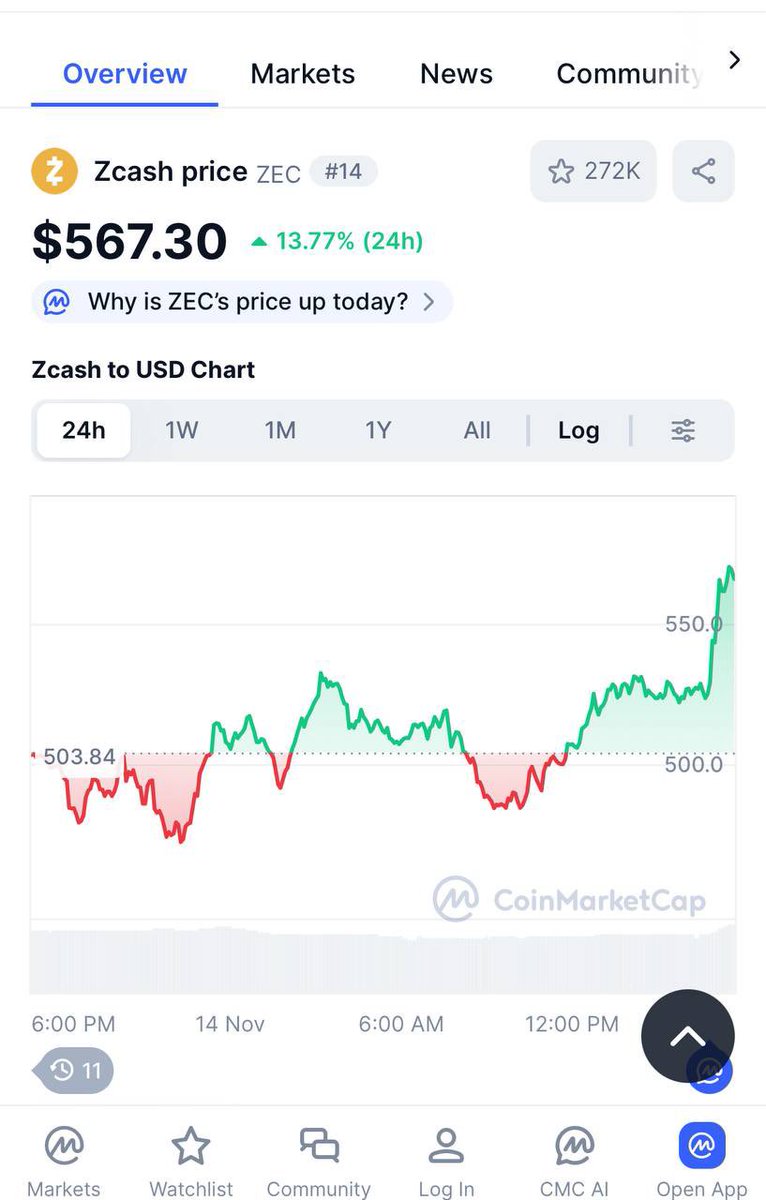Viewport: 766px width, 1200px height.
Task: Open Markets in bottom navigation
Action: (64, 1158)
